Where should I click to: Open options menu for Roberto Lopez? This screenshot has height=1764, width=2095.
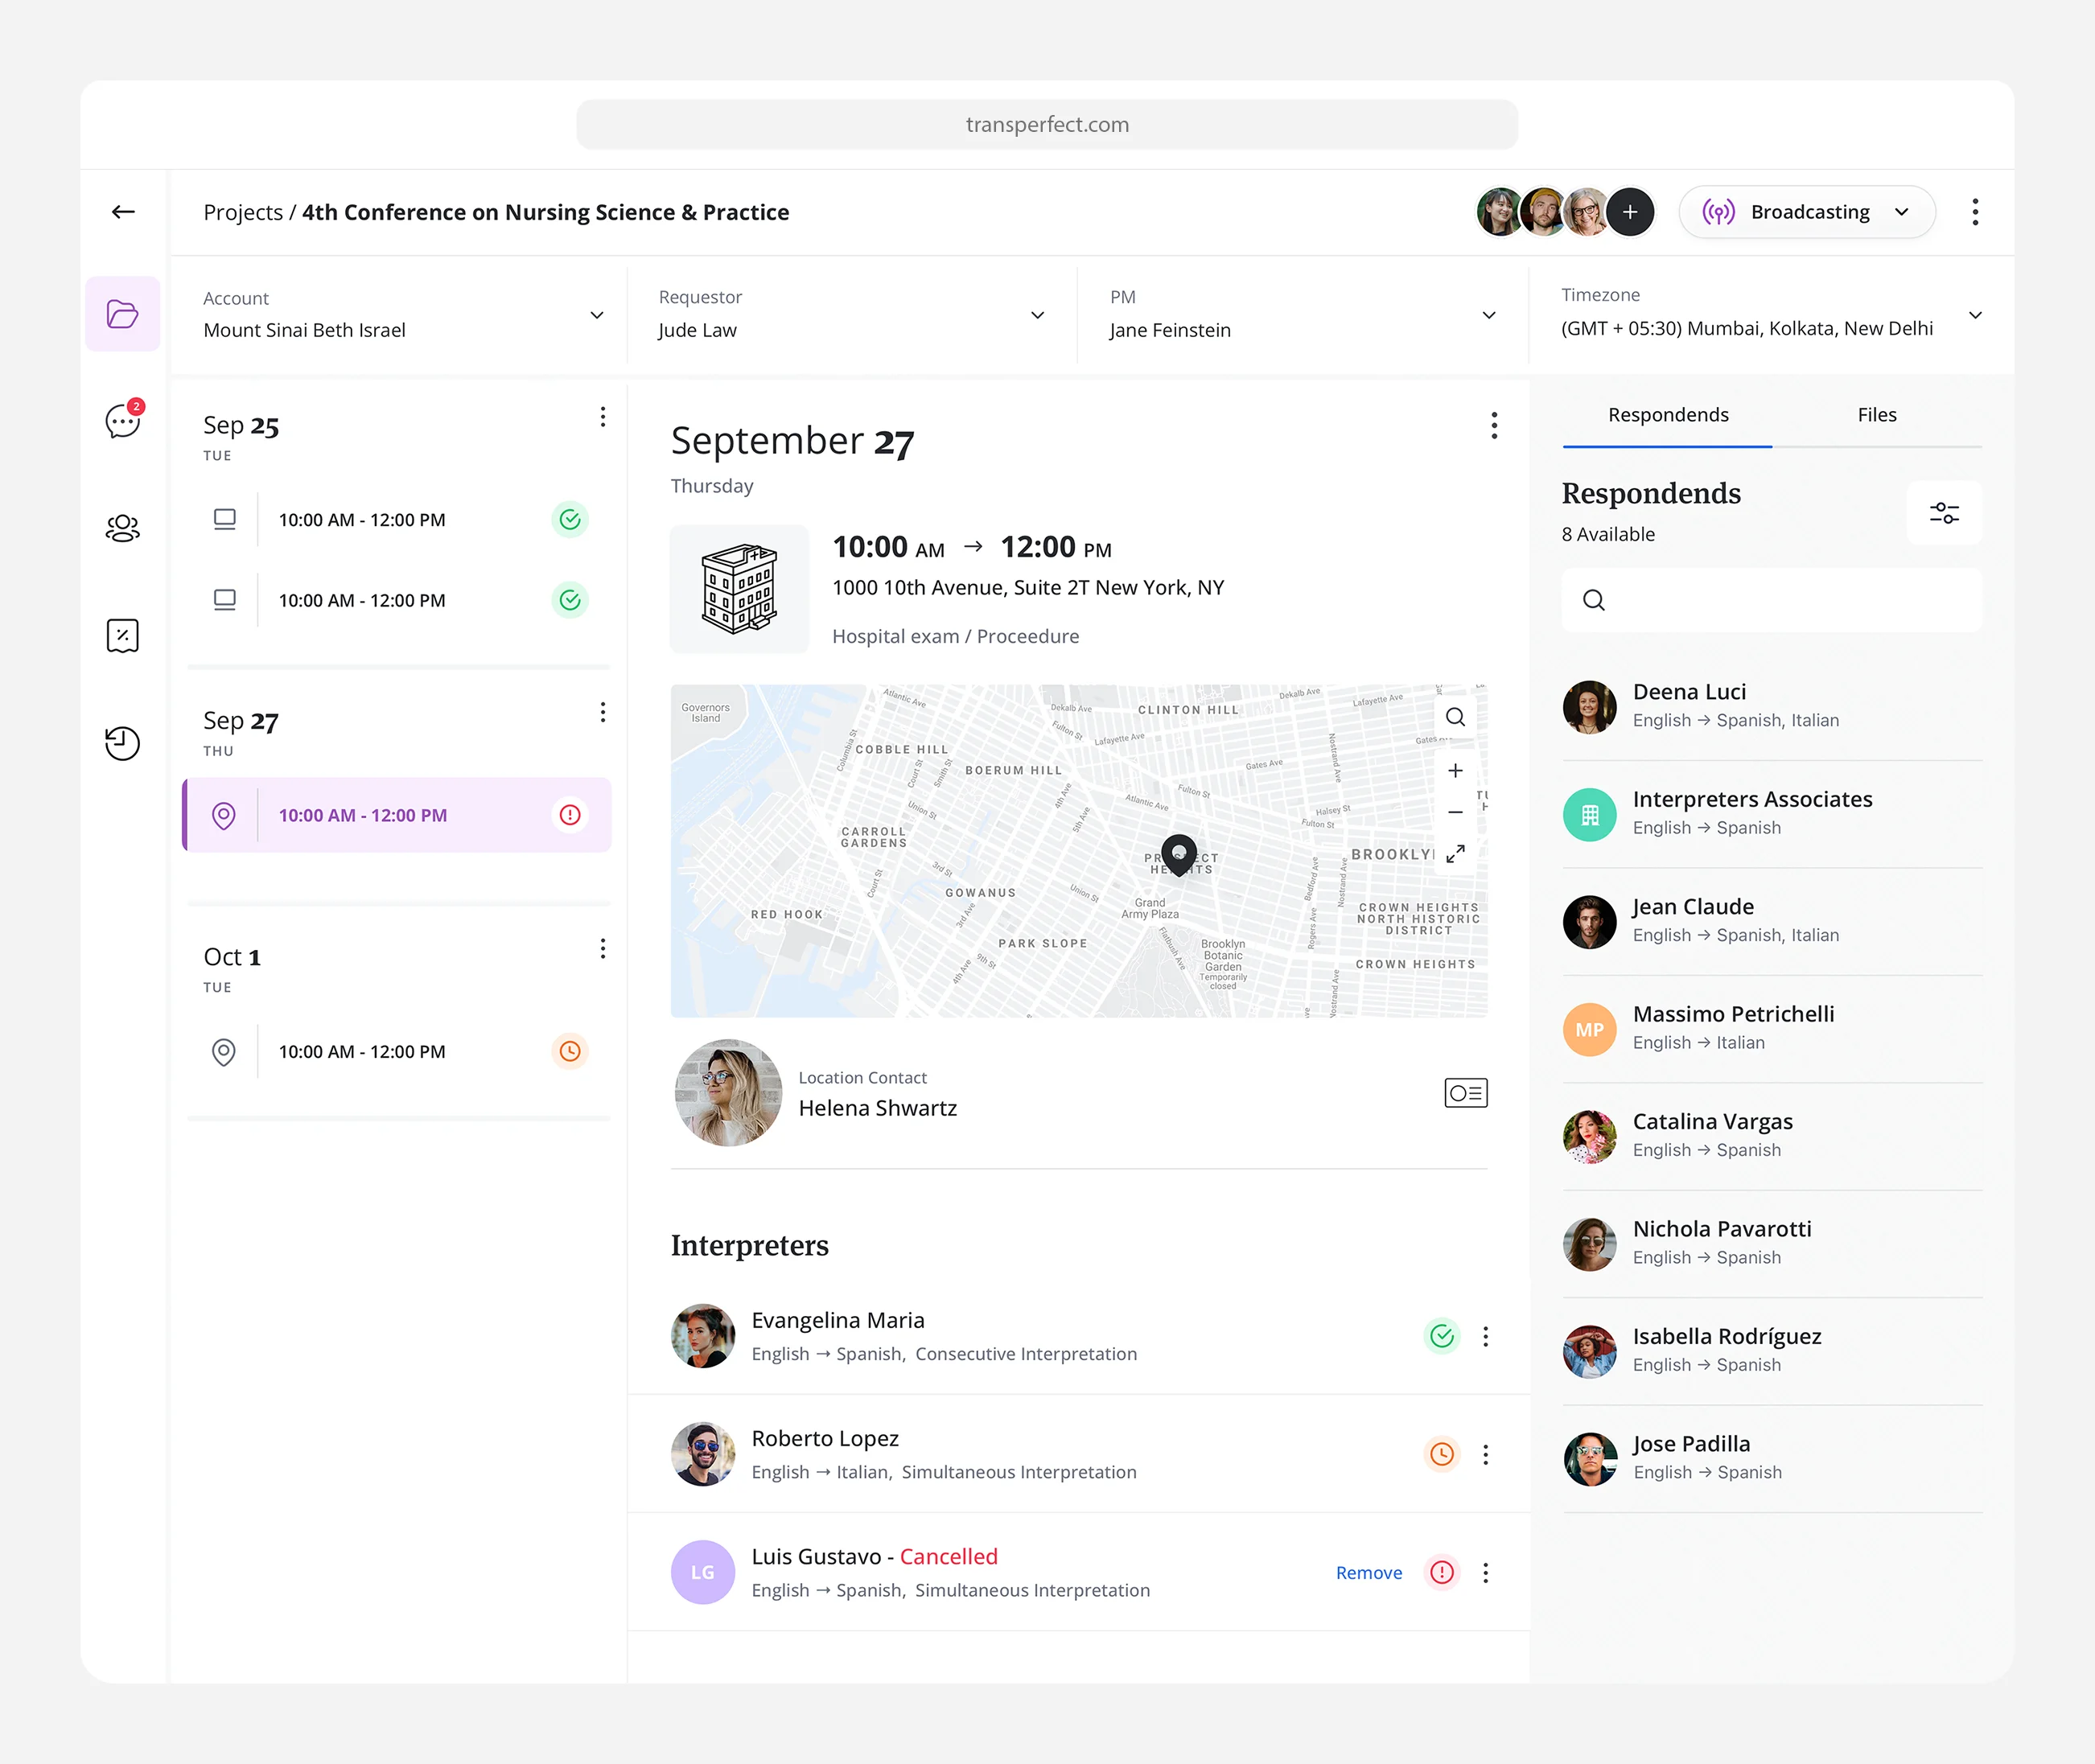1485,1454
